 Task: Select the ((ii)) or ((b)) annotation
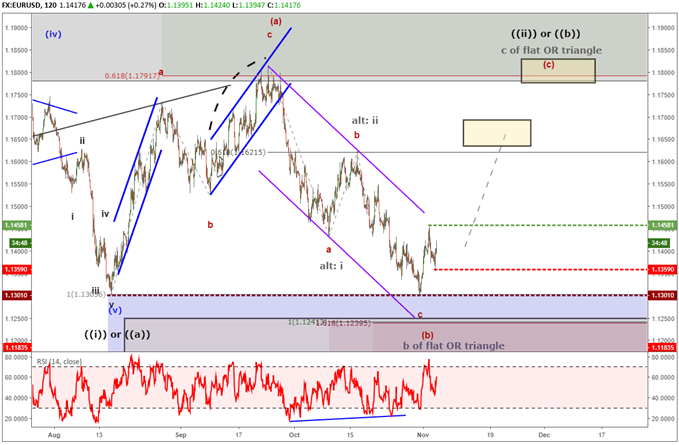(546, 34)
